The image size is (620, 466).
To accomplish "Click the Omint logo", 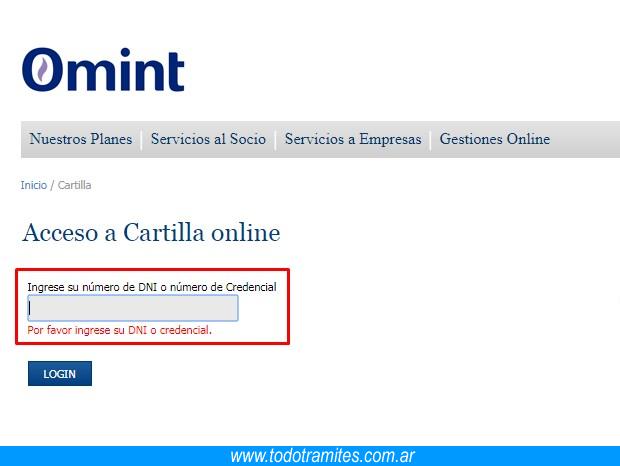I will [103, 70].
